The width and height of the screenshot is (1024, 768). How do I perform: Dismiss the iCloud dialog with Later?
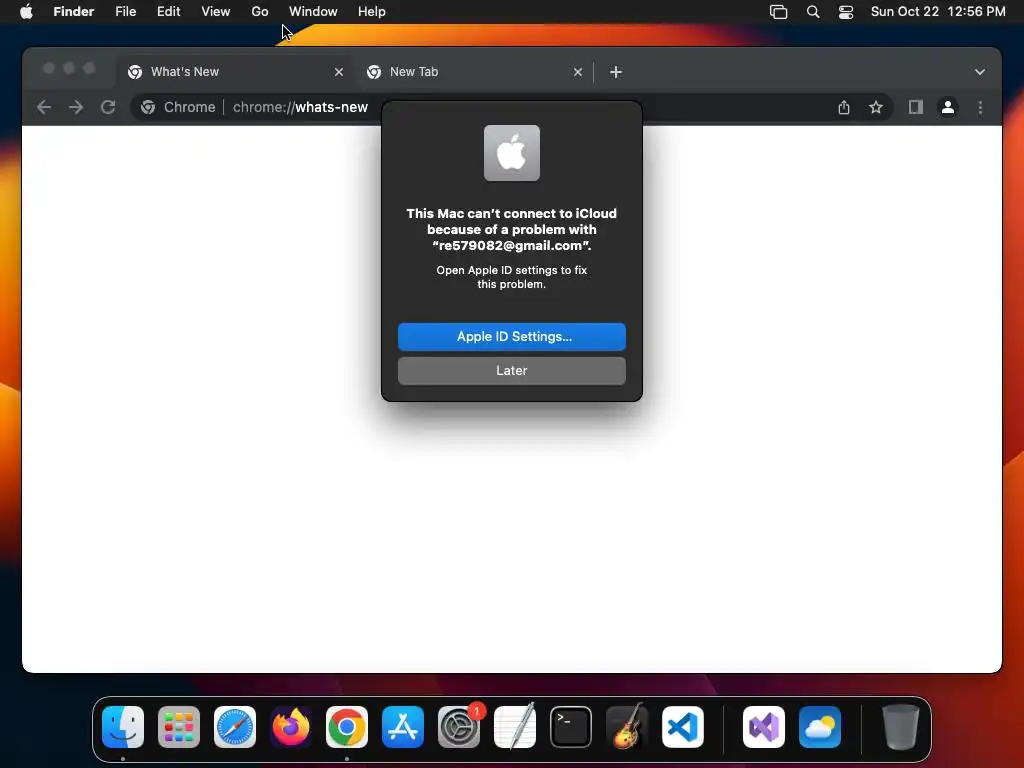click(x=511, y=370)
